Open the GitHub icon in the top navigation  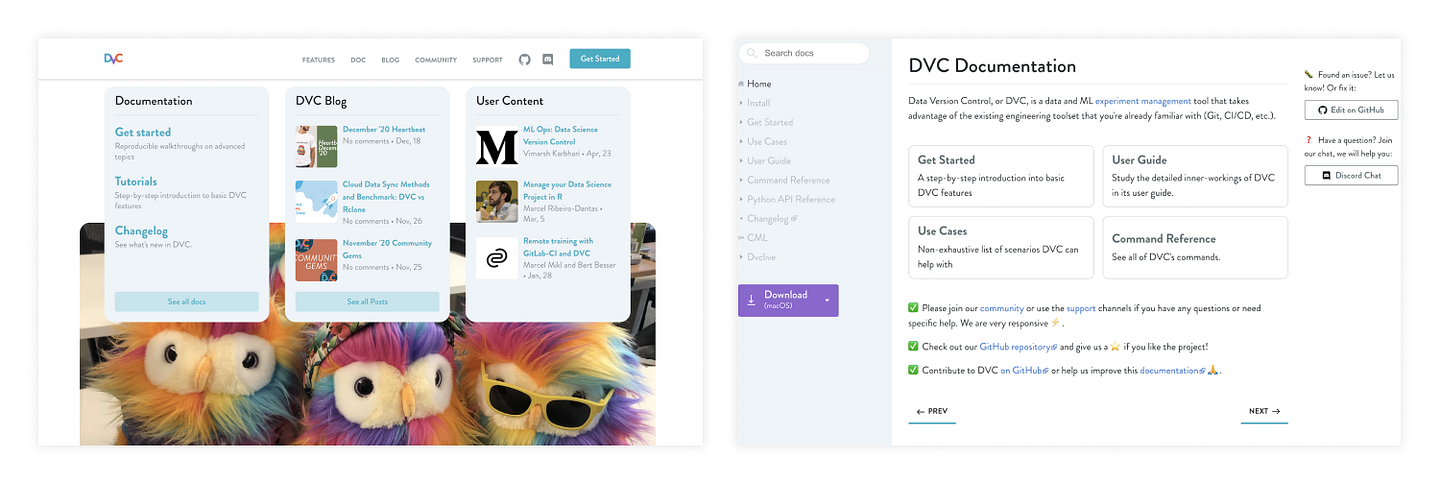point(525,59)
